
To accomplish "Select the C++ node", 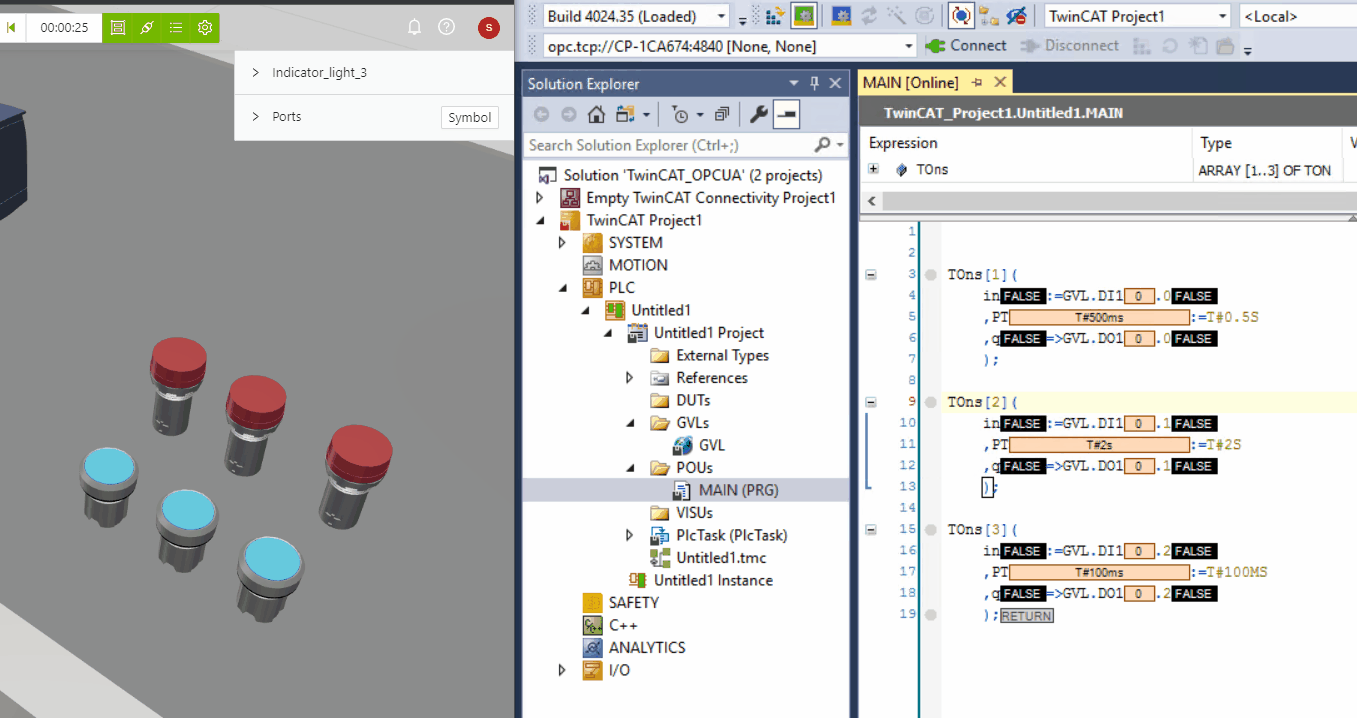I will tap(623, 625).
